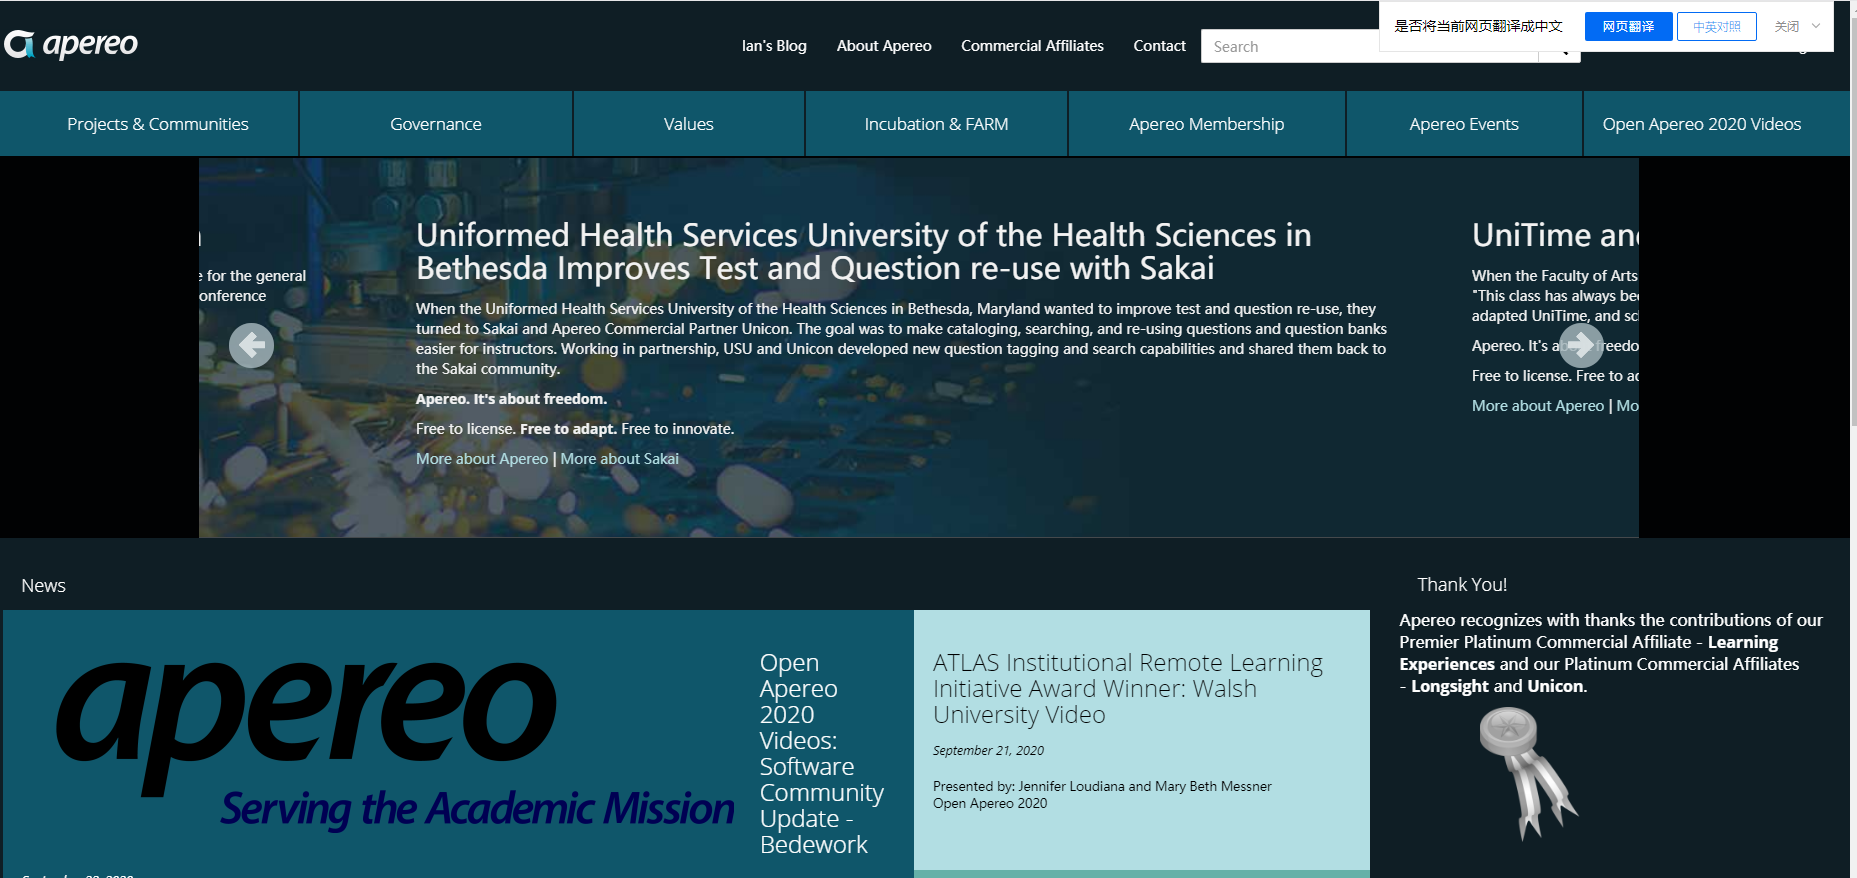Expand the dropdown arrow beside 关闭
This screenshot has width=1857, height=878.
tap(1816, 26)
